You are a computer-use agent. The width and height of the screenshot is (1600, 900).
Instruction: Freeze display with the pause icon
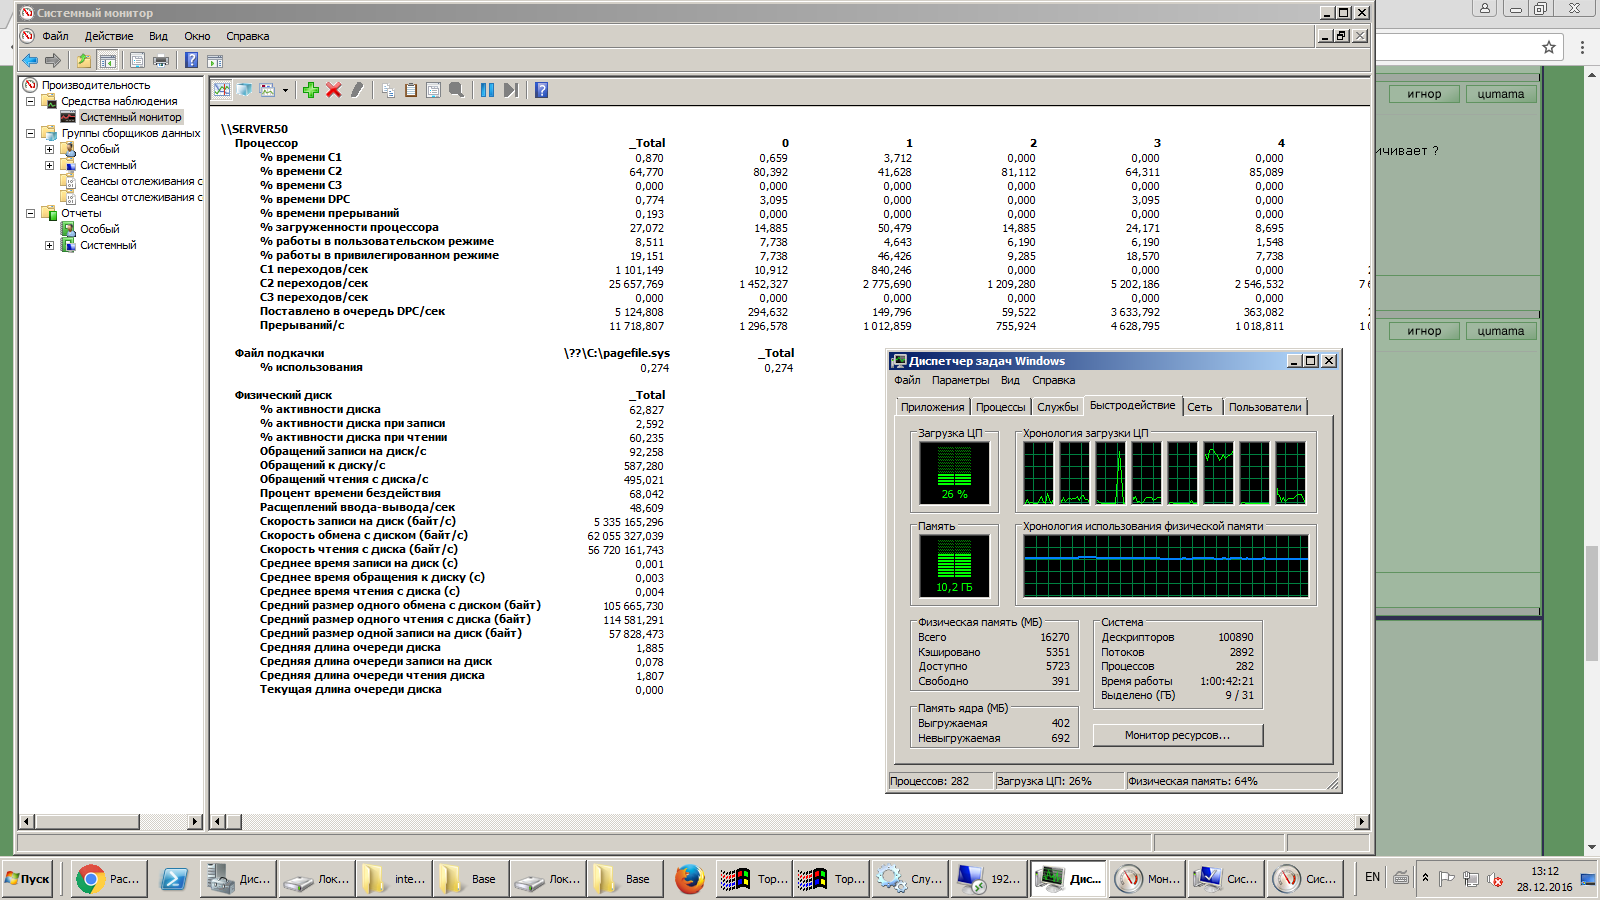pos(487,90)
